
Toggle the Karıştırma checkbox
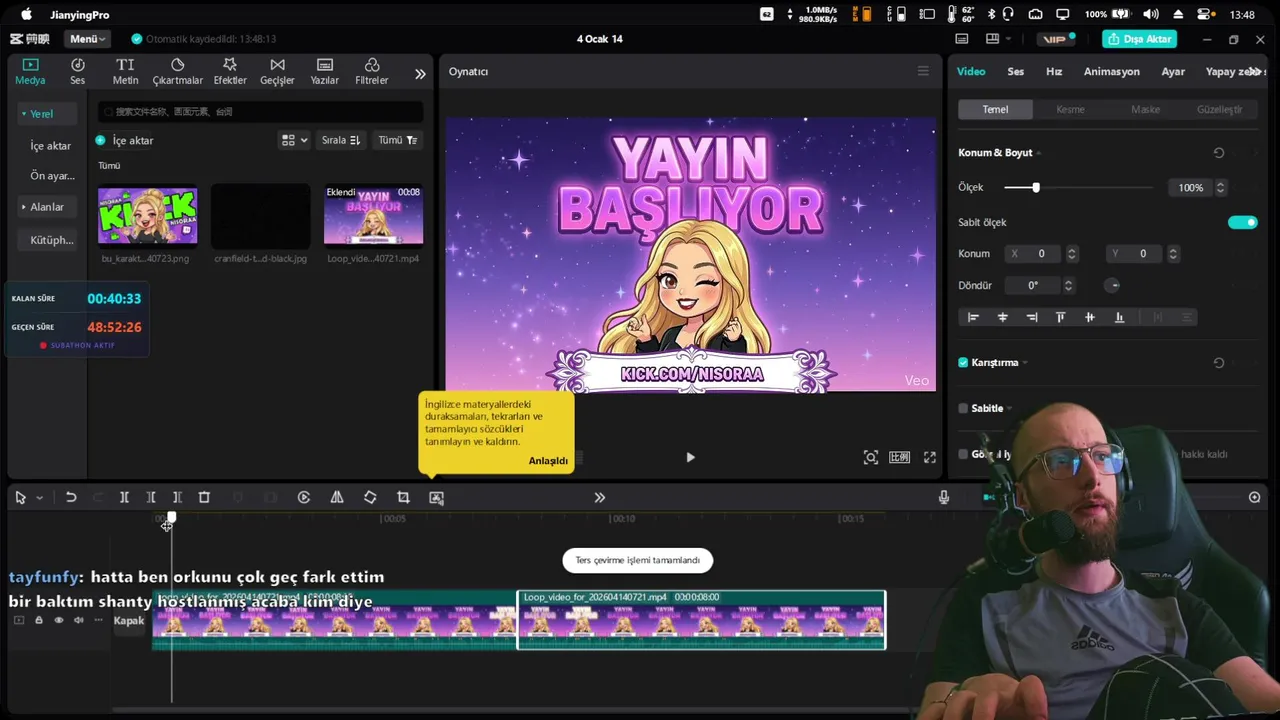(x=963, y=362)
